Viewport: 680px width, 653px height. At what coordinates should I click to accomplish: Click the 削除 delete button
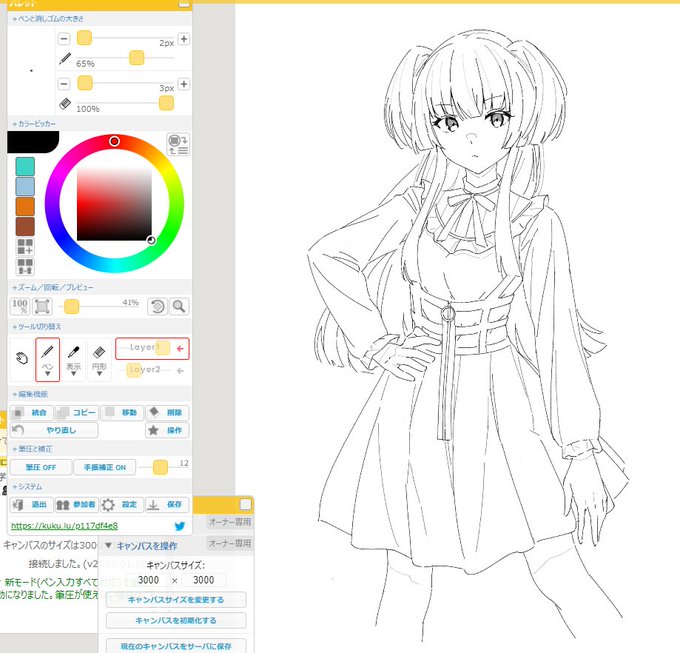(167, 412)
